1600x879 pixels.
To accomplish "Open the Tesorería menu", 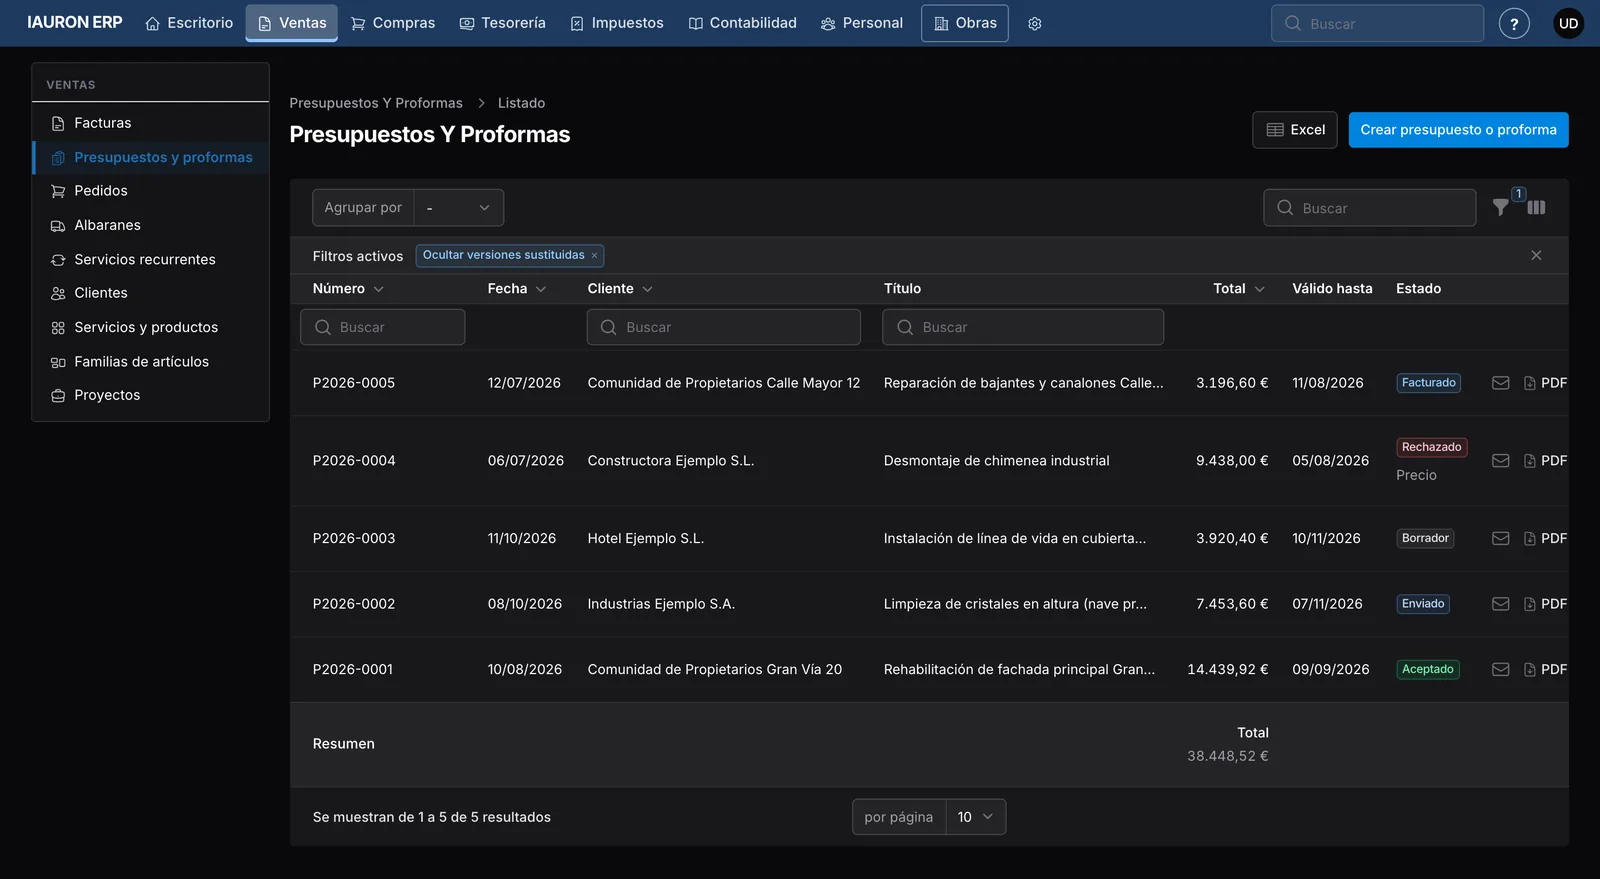I will (503, 23).
